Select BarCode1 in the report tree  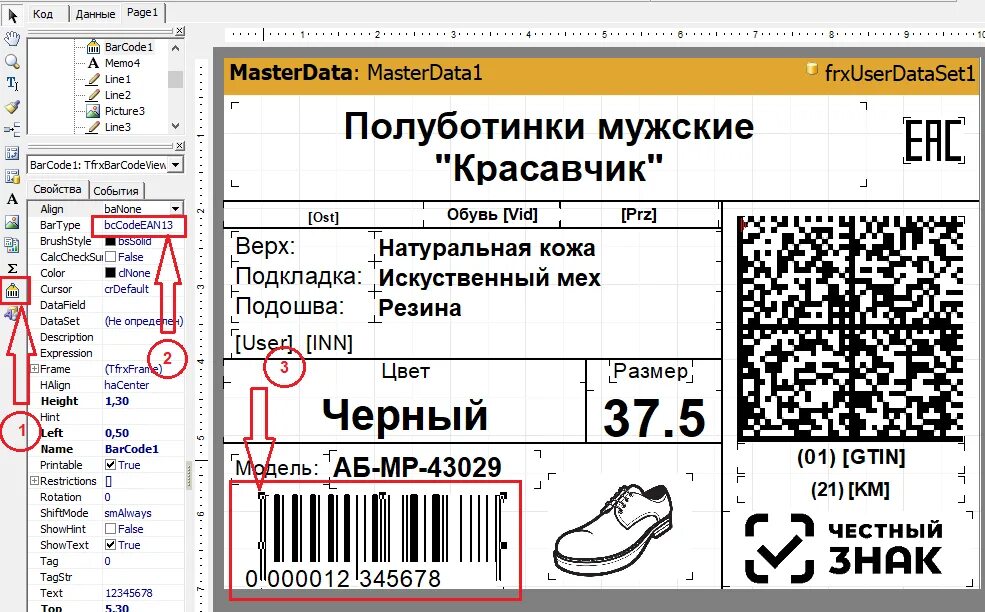coord(128,47)
